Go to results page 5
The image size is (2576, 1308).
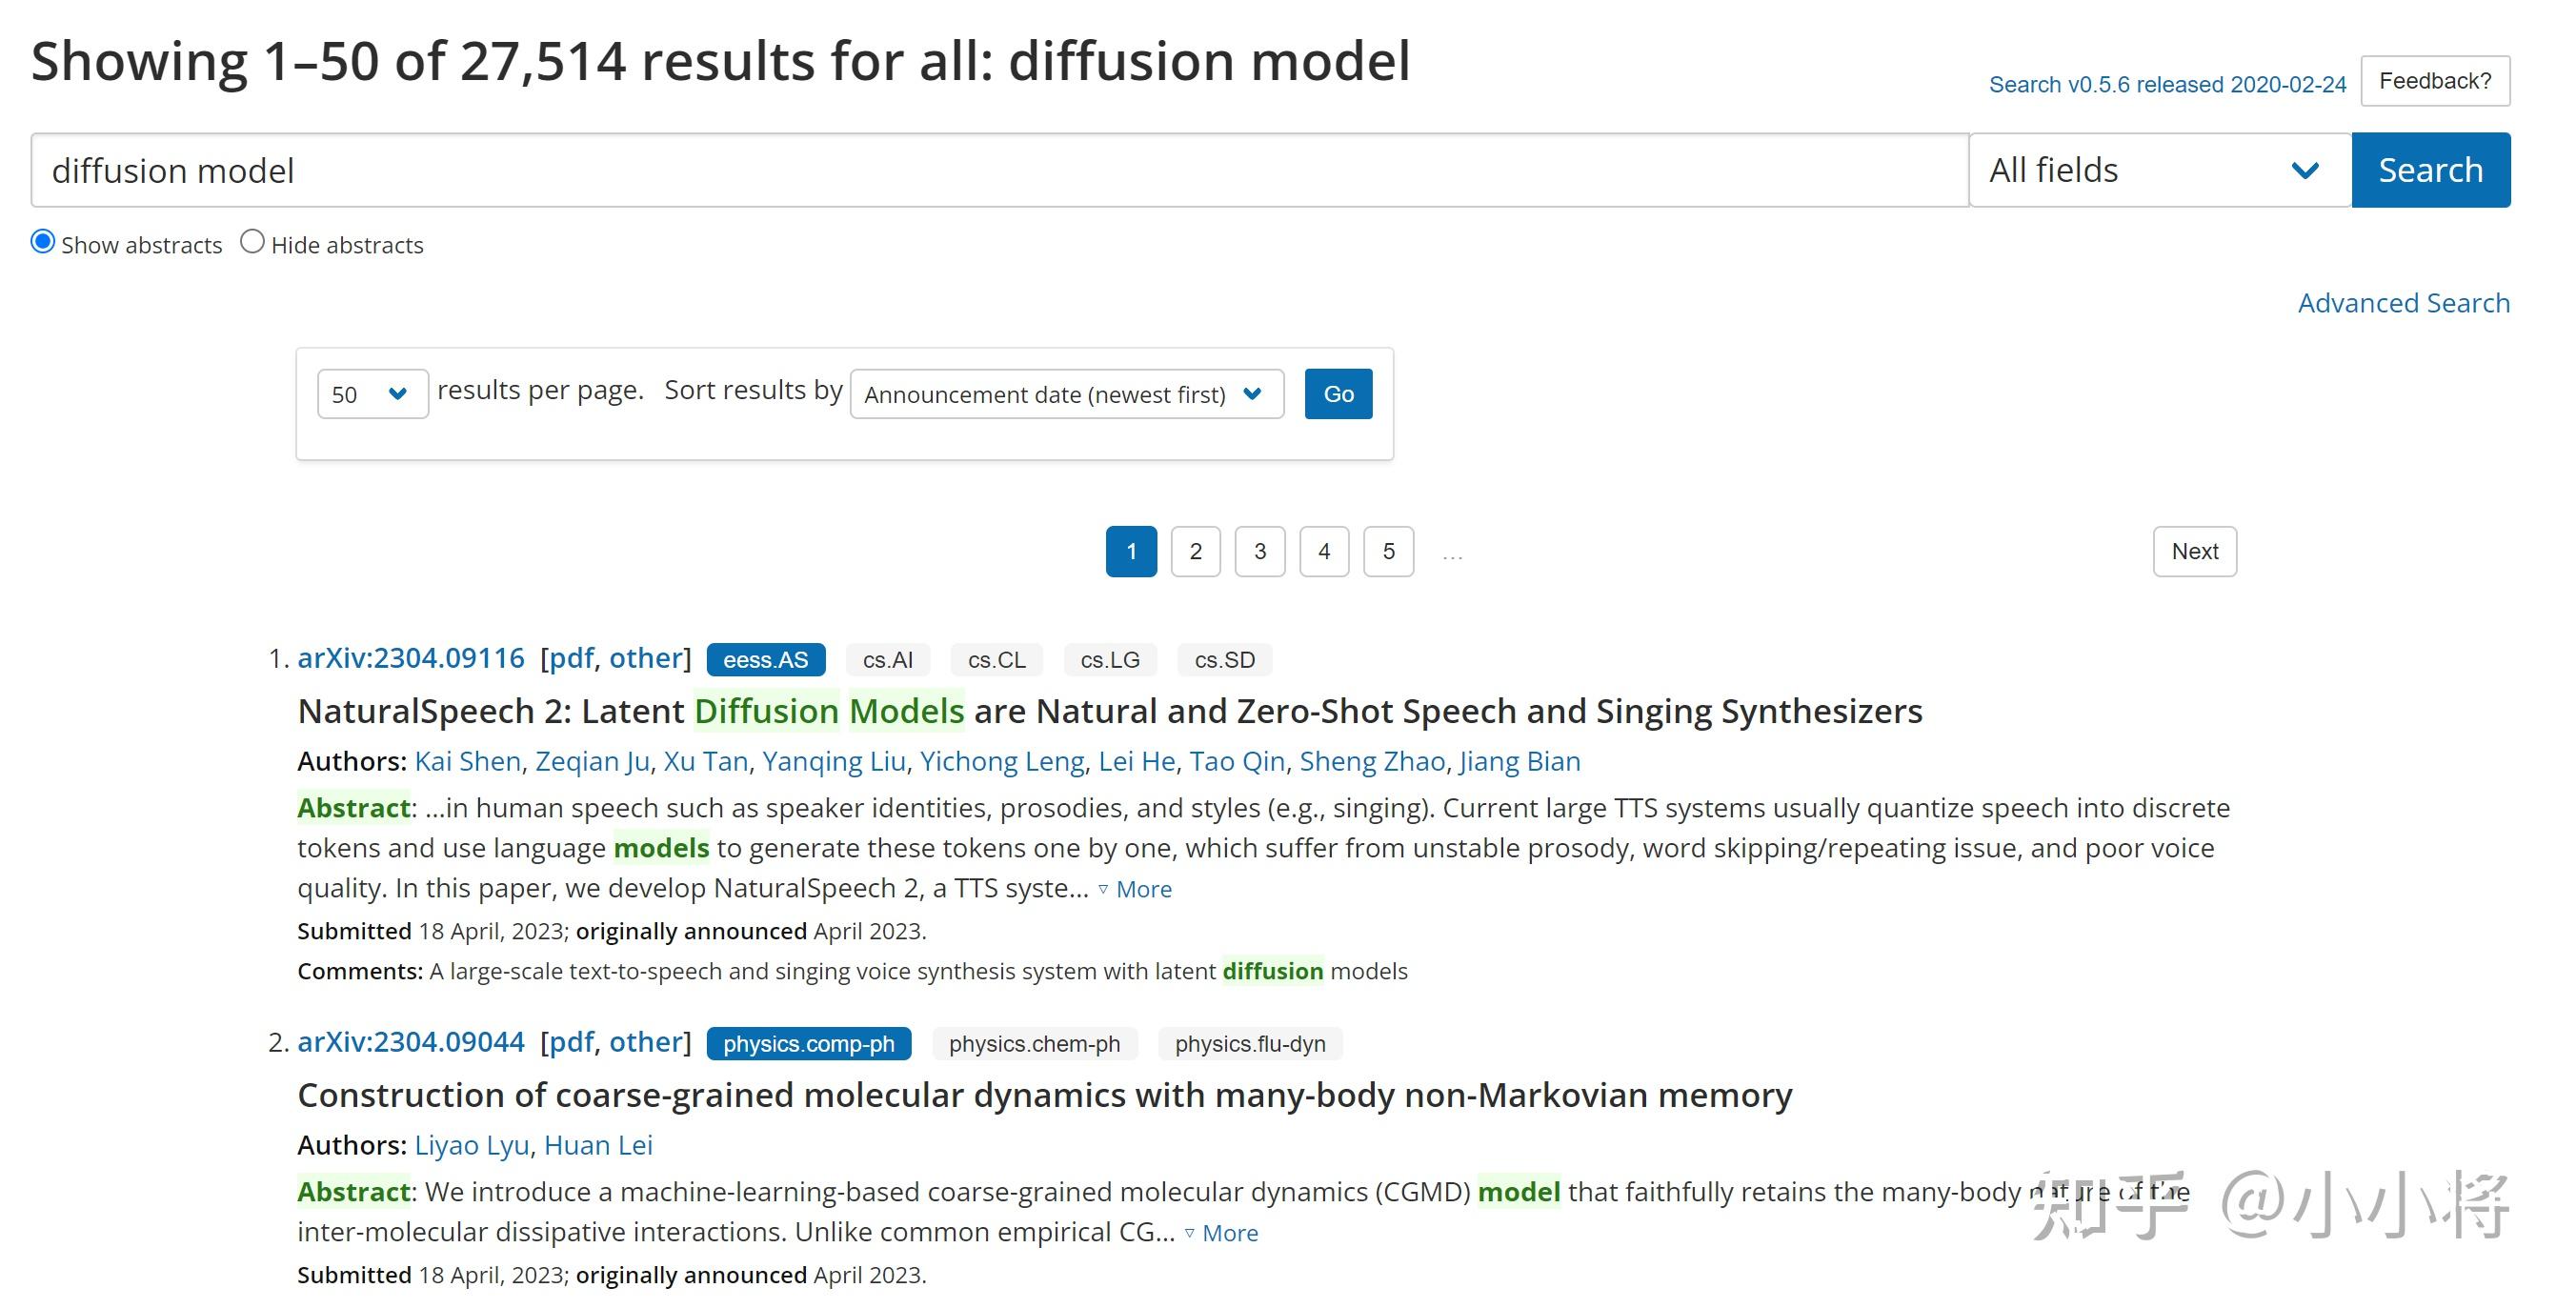pyautogui.click(x=1388, y=552)
